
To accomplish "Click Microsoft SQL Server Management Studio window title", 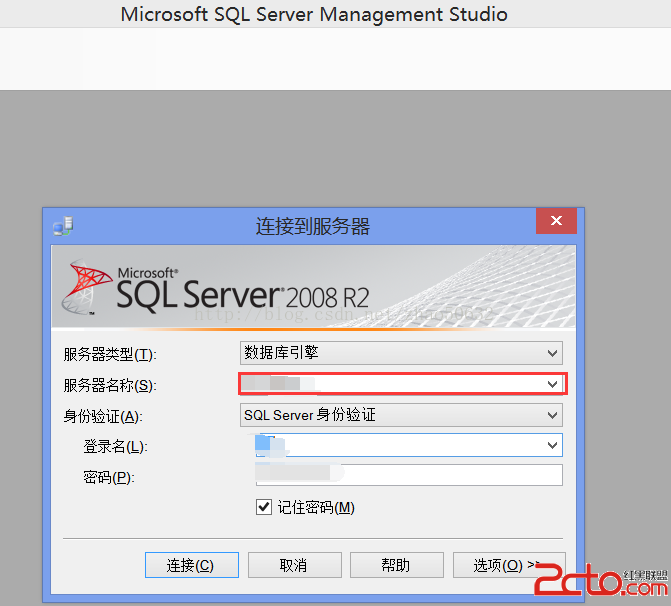I will (314, 14).
